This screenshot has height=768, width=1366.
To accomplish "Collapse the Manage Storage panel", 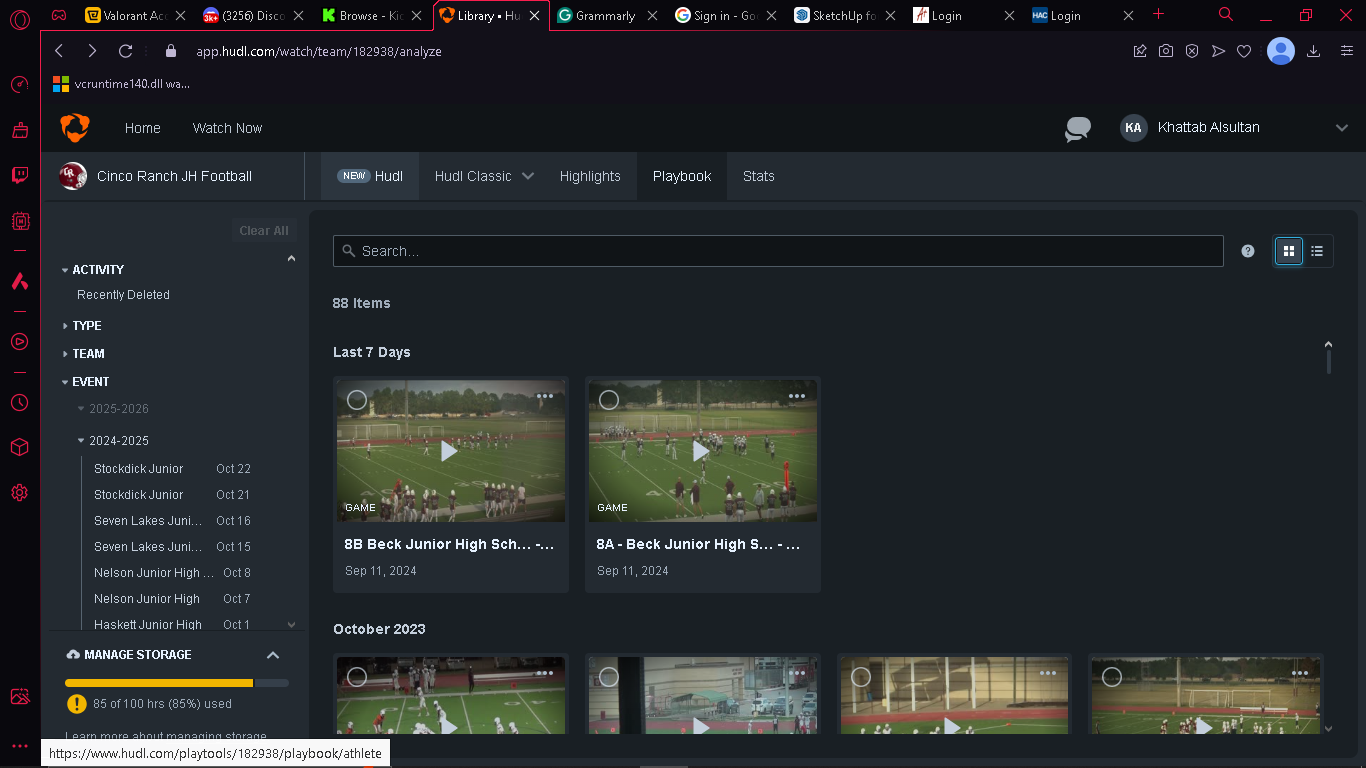I will click(273, 655).
